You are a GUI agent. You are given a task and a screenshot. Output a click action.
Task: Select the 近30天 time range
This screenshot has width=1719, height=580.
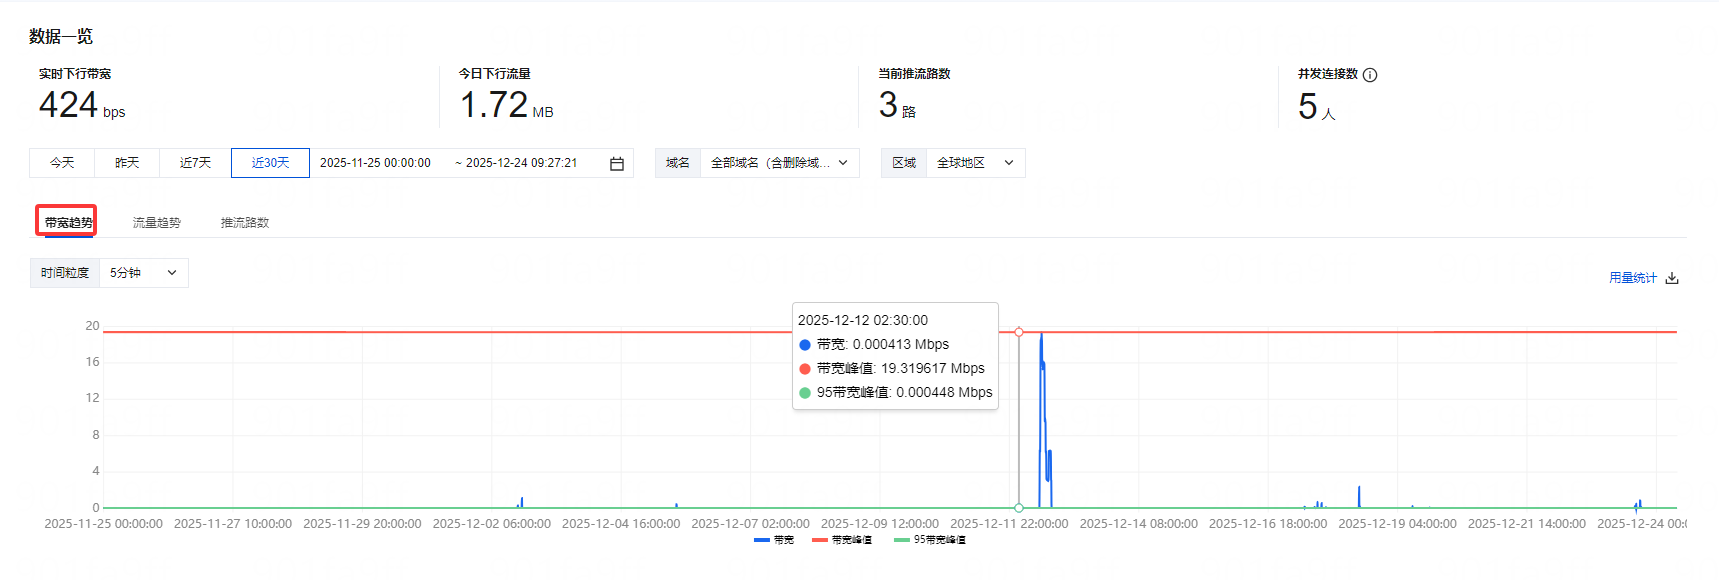pyautogui.click(x=270, y=163)
